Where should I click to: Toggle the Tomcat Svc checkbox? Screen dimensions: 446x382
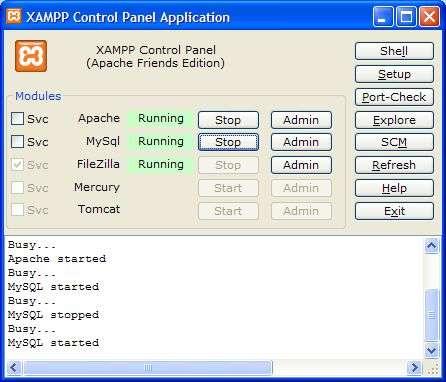(x=17, y=210)
